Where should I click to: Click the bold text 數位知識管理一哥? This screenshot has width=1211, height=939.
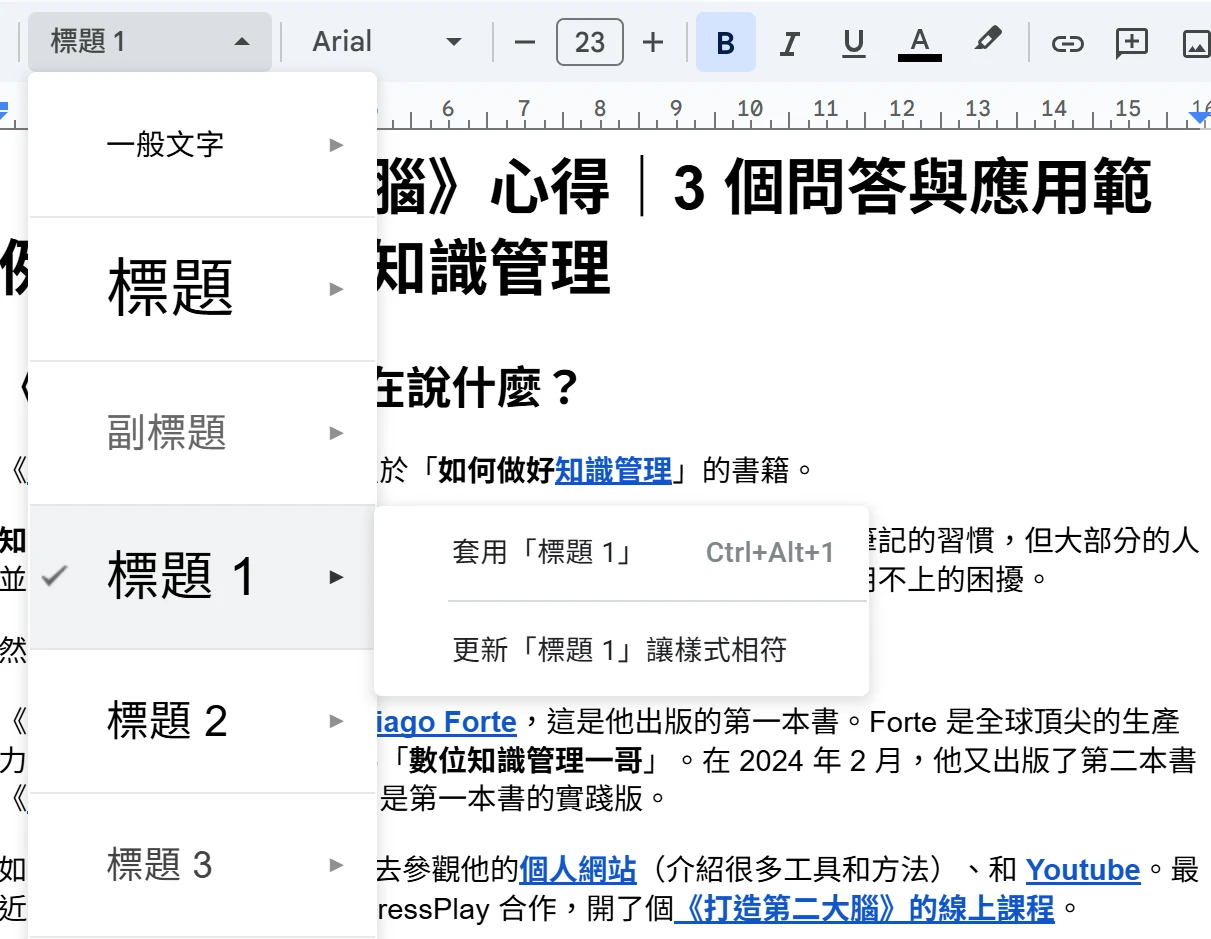[x=525, y=761]
